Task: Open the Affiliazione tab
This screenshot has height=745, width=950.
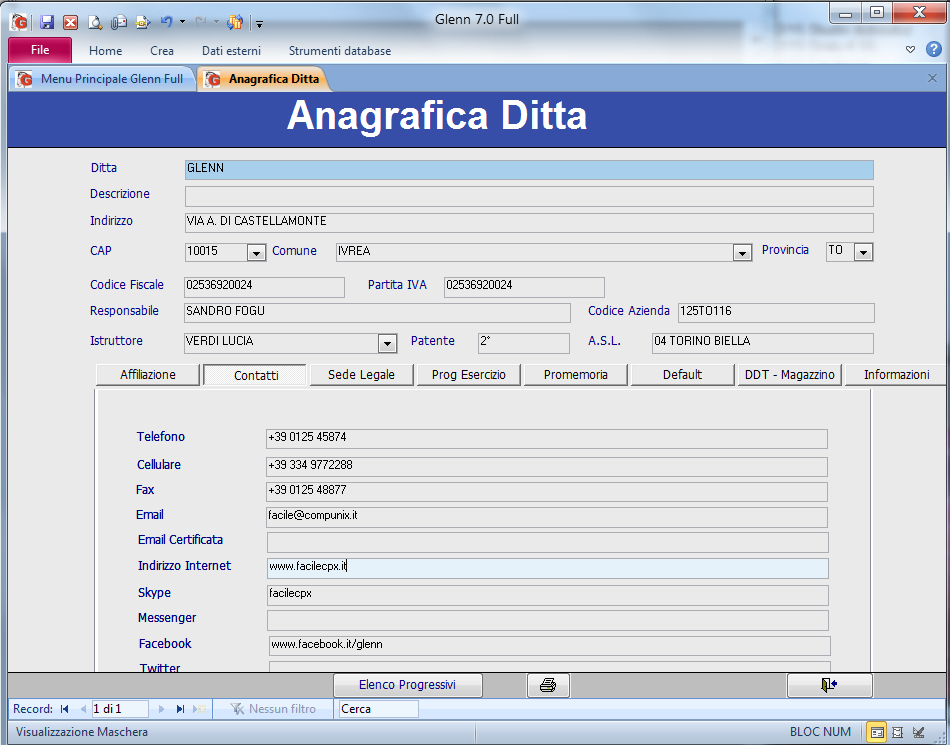Action: 148,375
